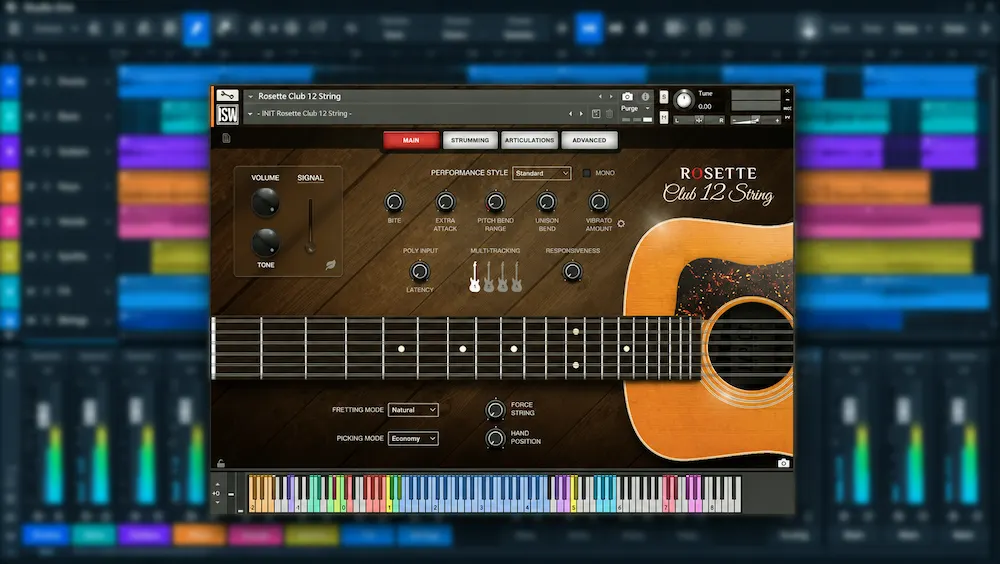The width and height of the screenshot is (1000, 564).
Task: Expand the Rosette Club 12 String instrument arrow
Action: pyautogui.click(x=251, y=96)
